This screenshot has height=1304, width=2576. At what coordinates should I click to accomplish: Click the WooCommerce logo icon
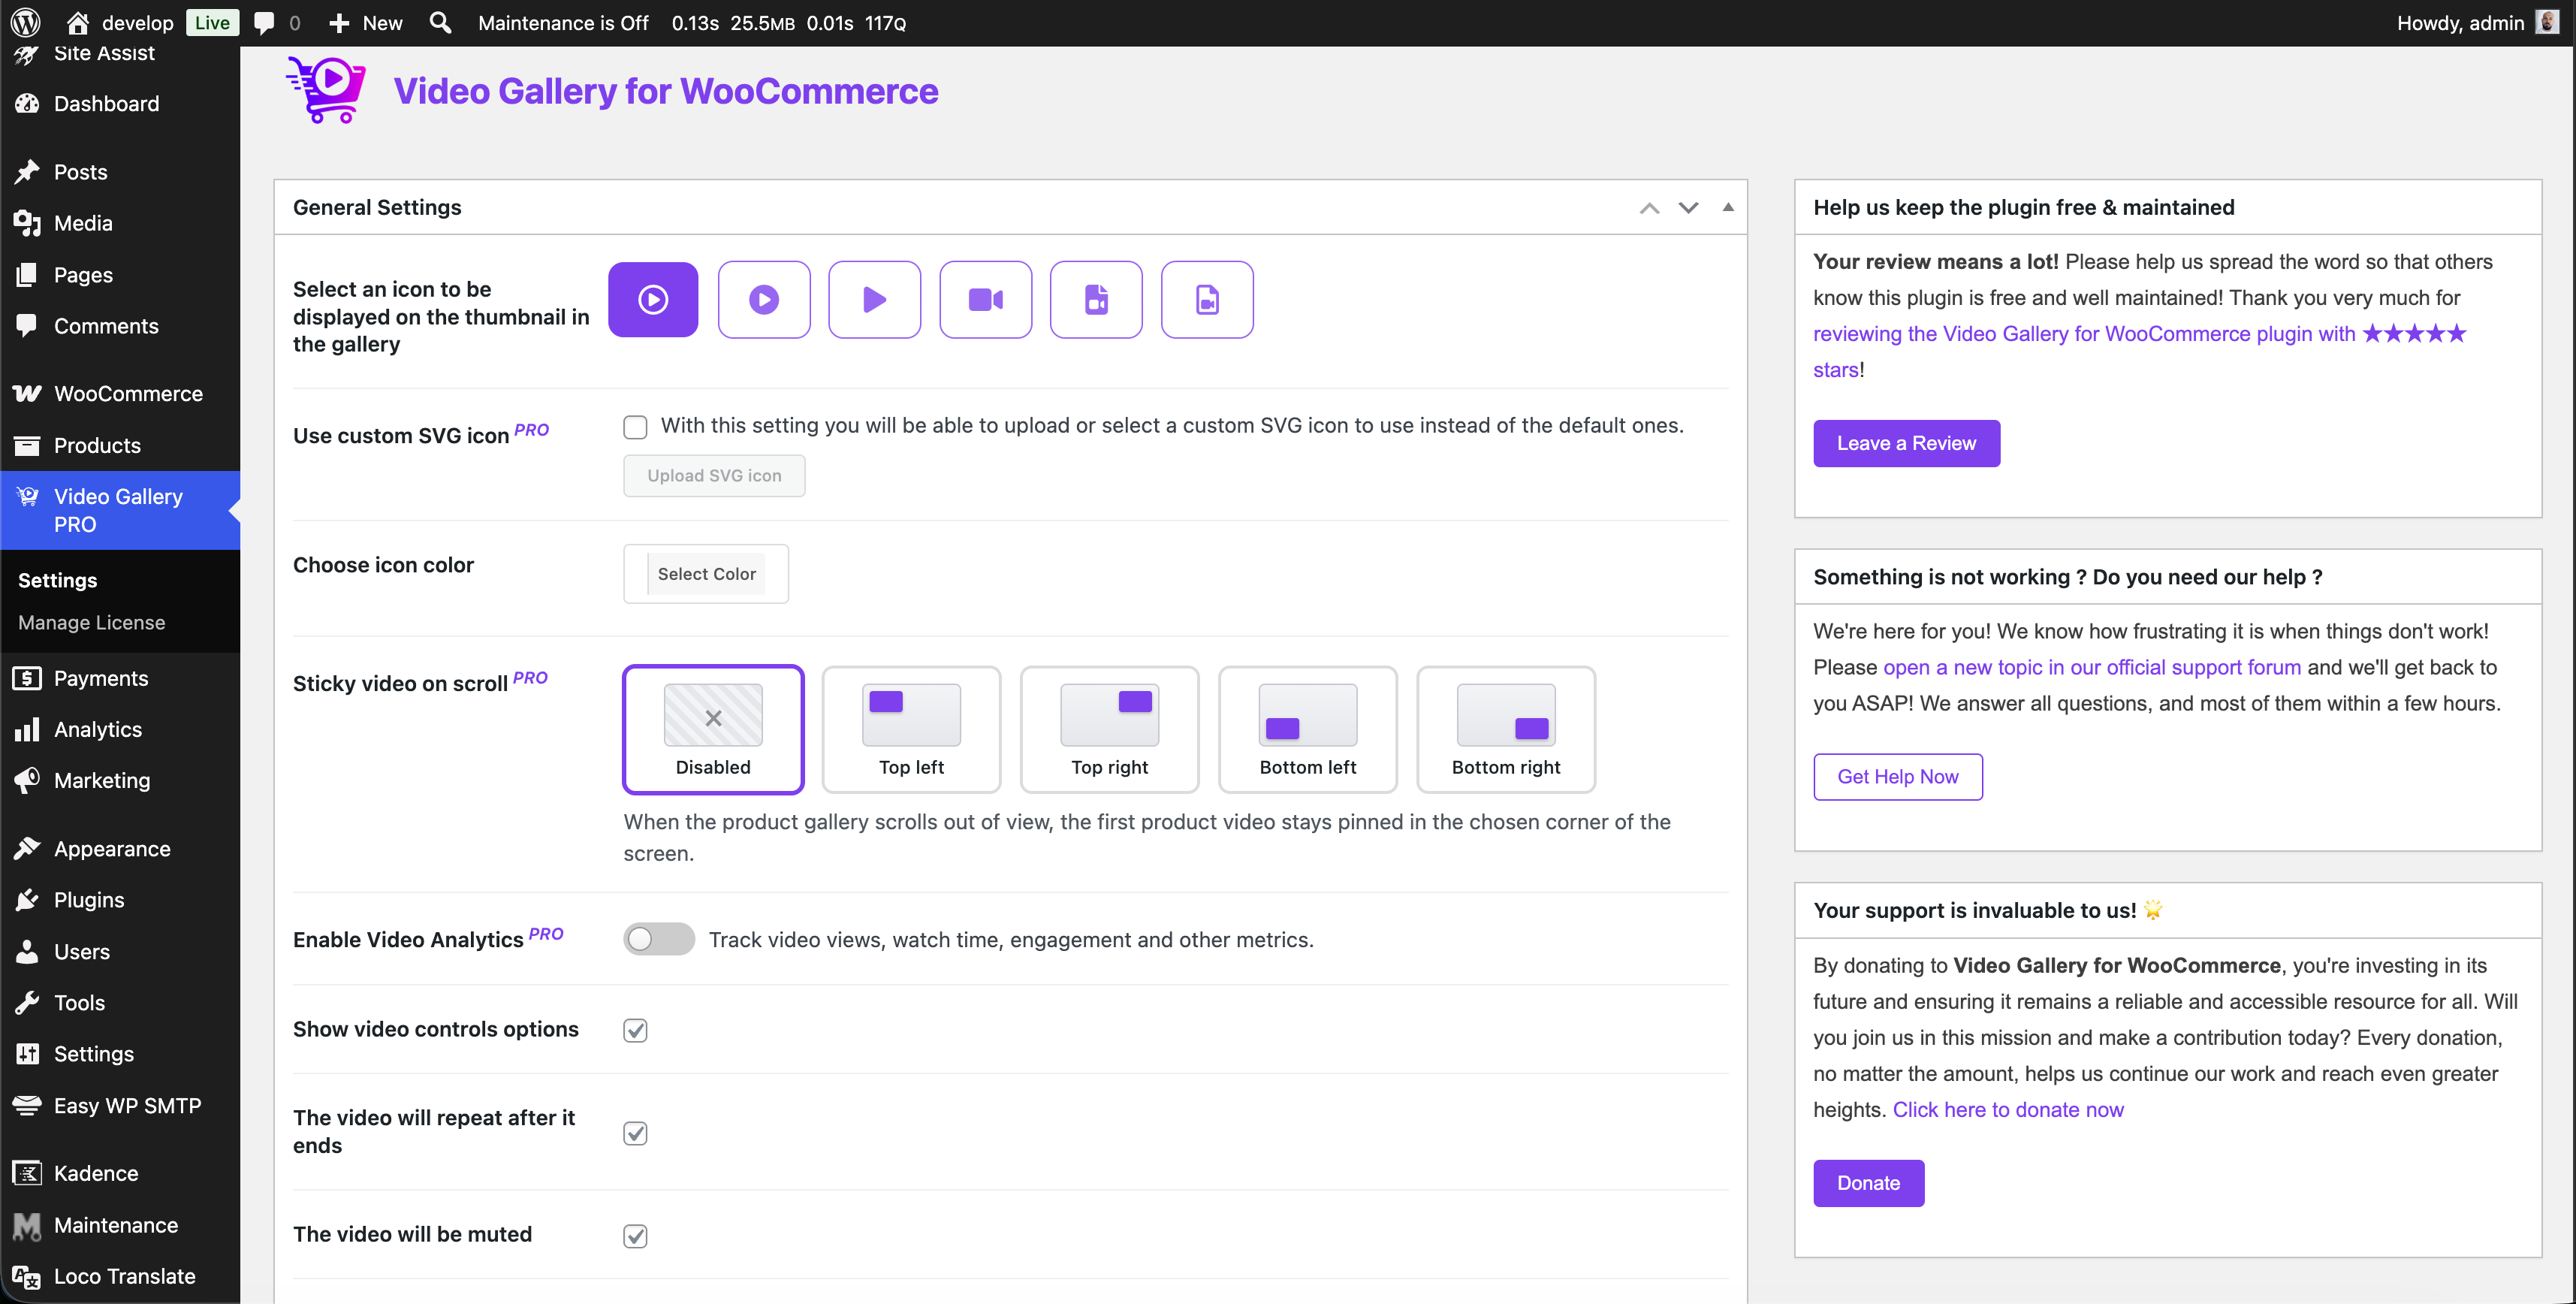click(28, 394)
